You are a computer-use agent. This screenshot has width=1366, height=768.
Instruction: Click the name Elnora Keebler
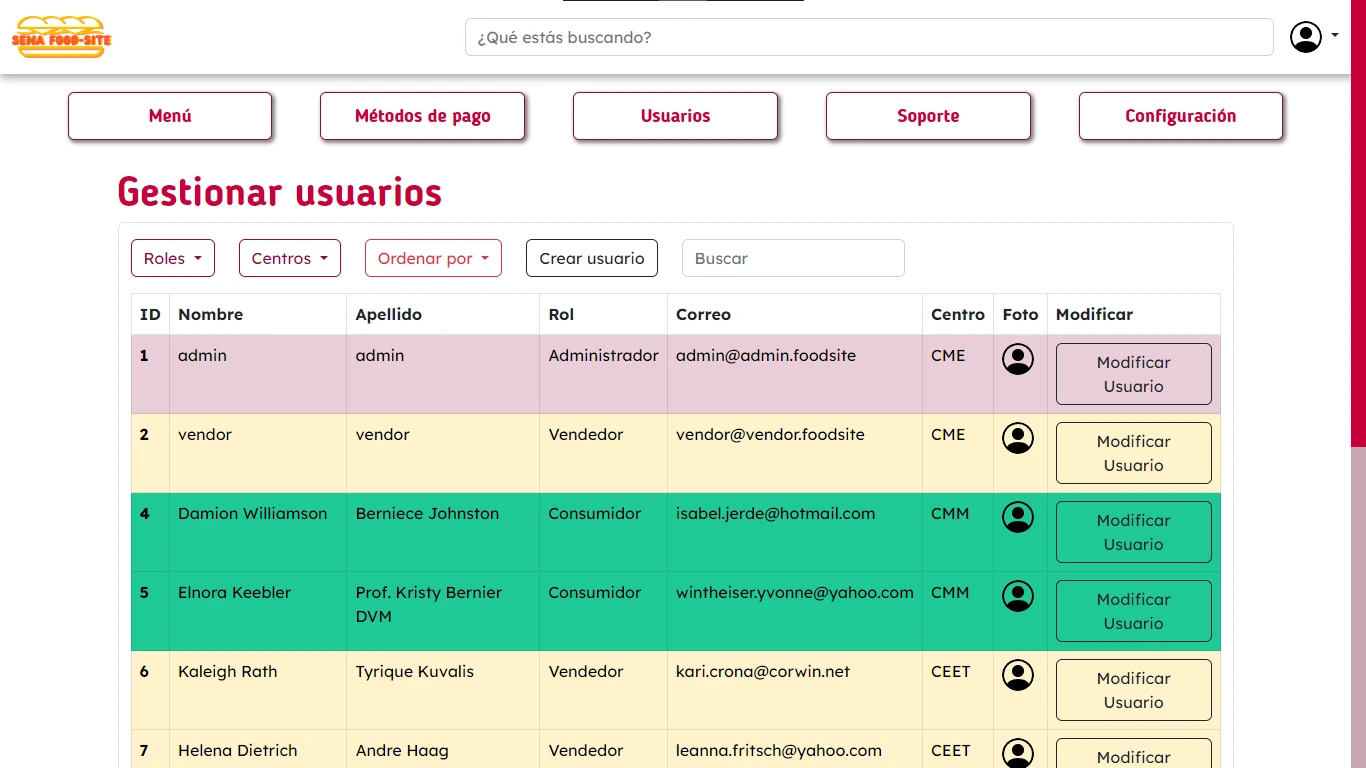234,592
